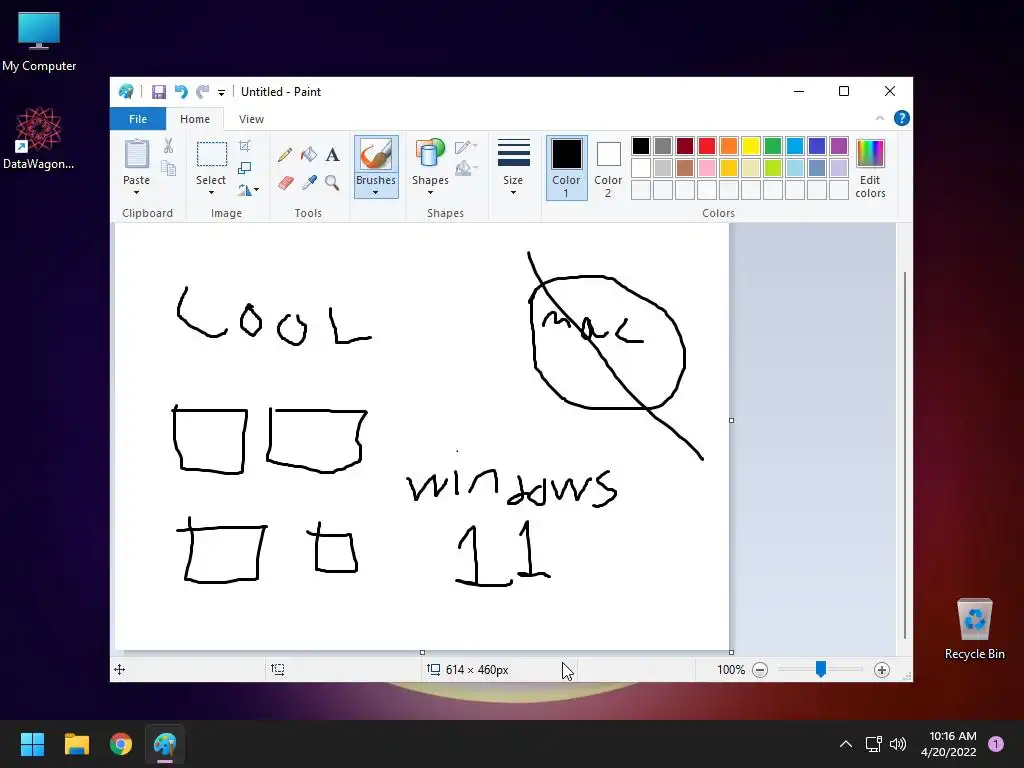
Task: Switch to the View tab
Action: [251, 119]
